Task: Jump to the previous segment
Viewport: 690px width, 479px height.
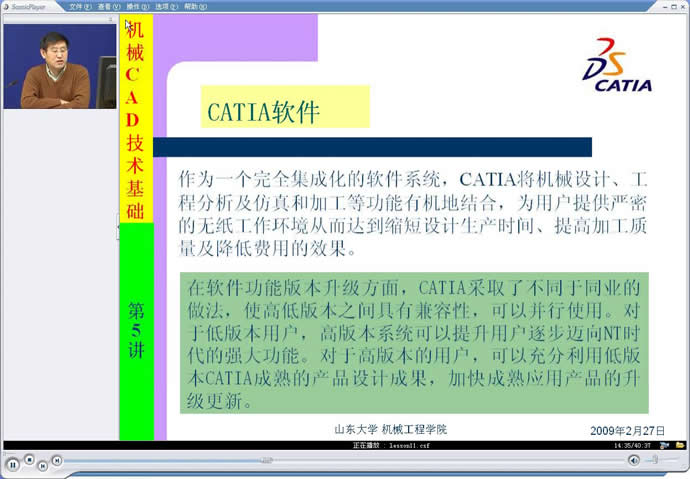Action: point(43,465)
